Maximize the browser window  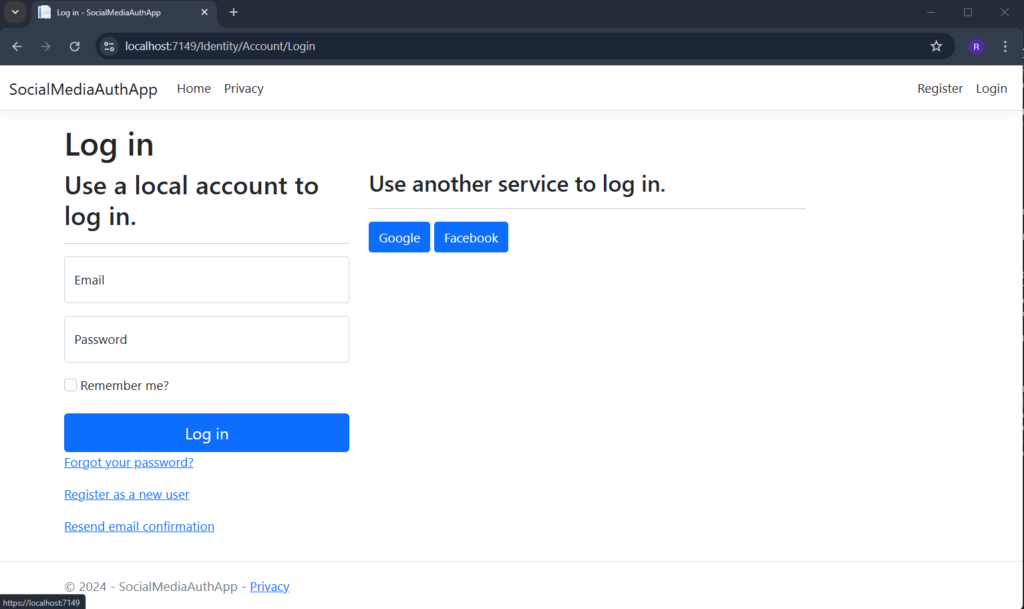click(968, 12)
